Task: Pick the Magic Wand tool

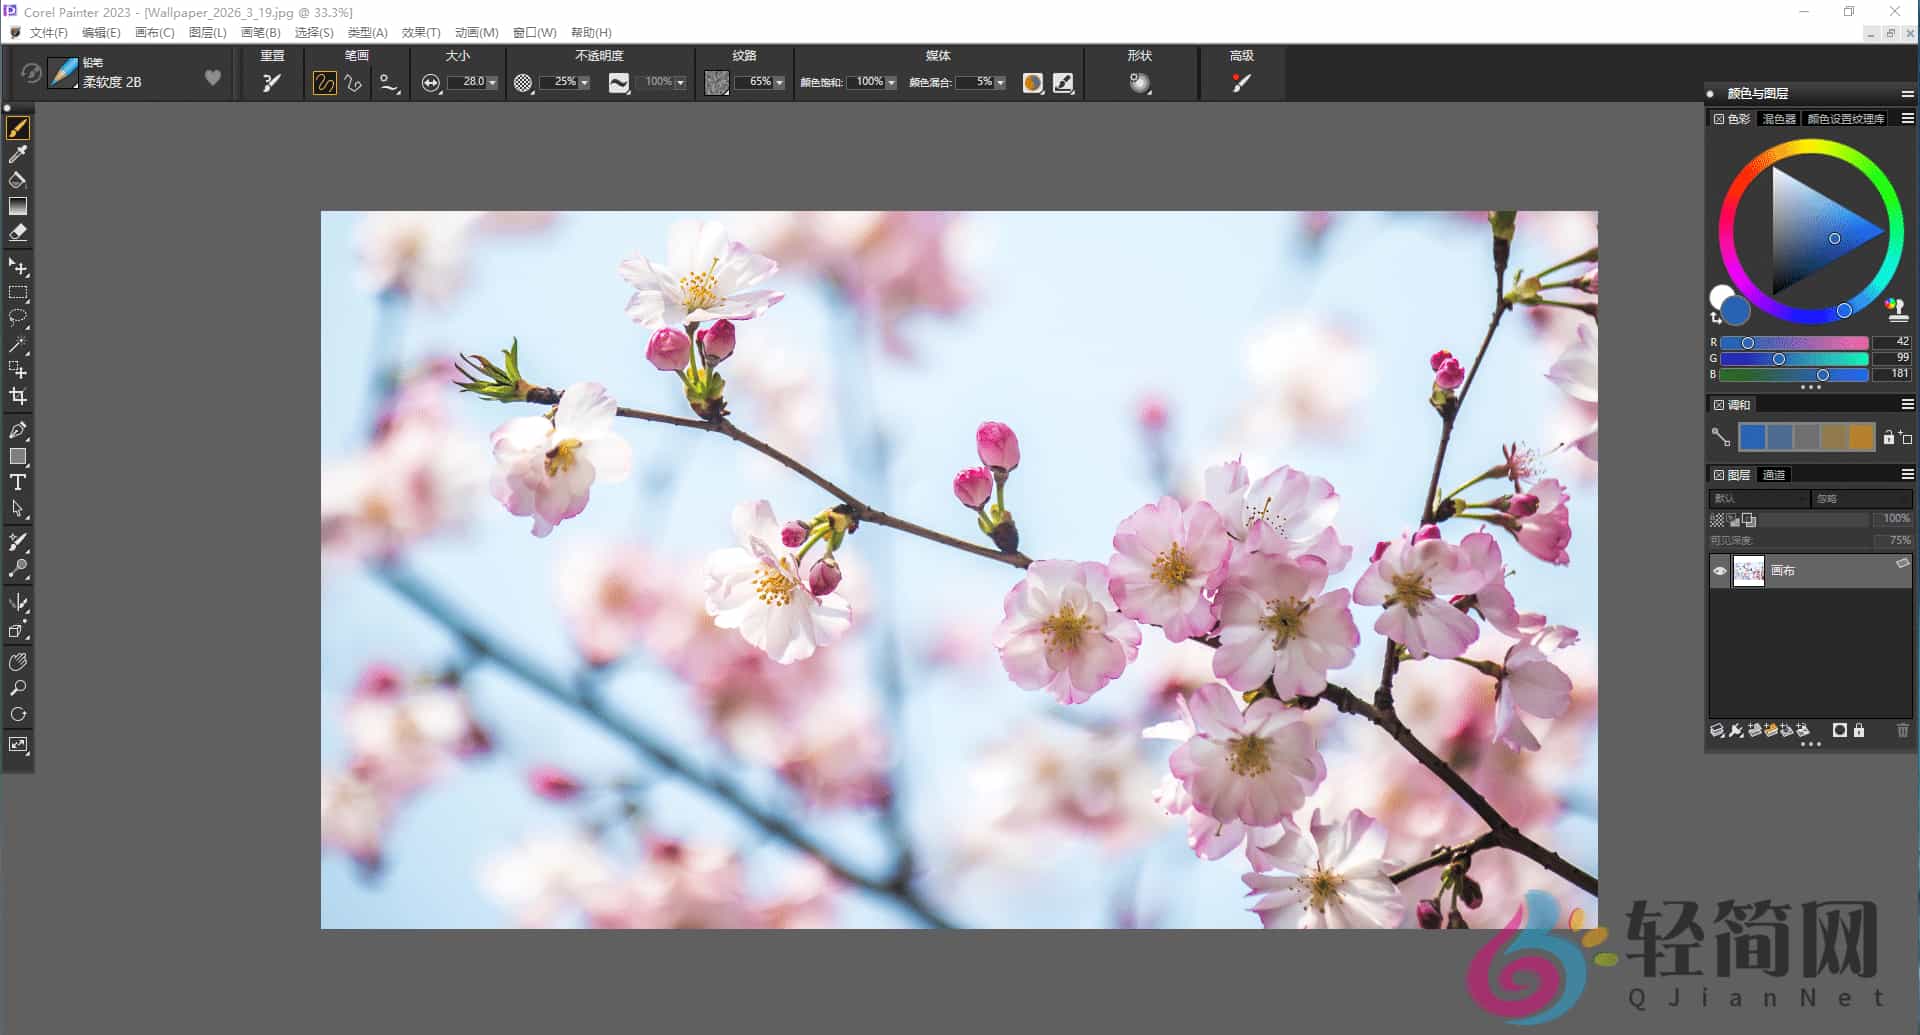Action: pos(17,345)
